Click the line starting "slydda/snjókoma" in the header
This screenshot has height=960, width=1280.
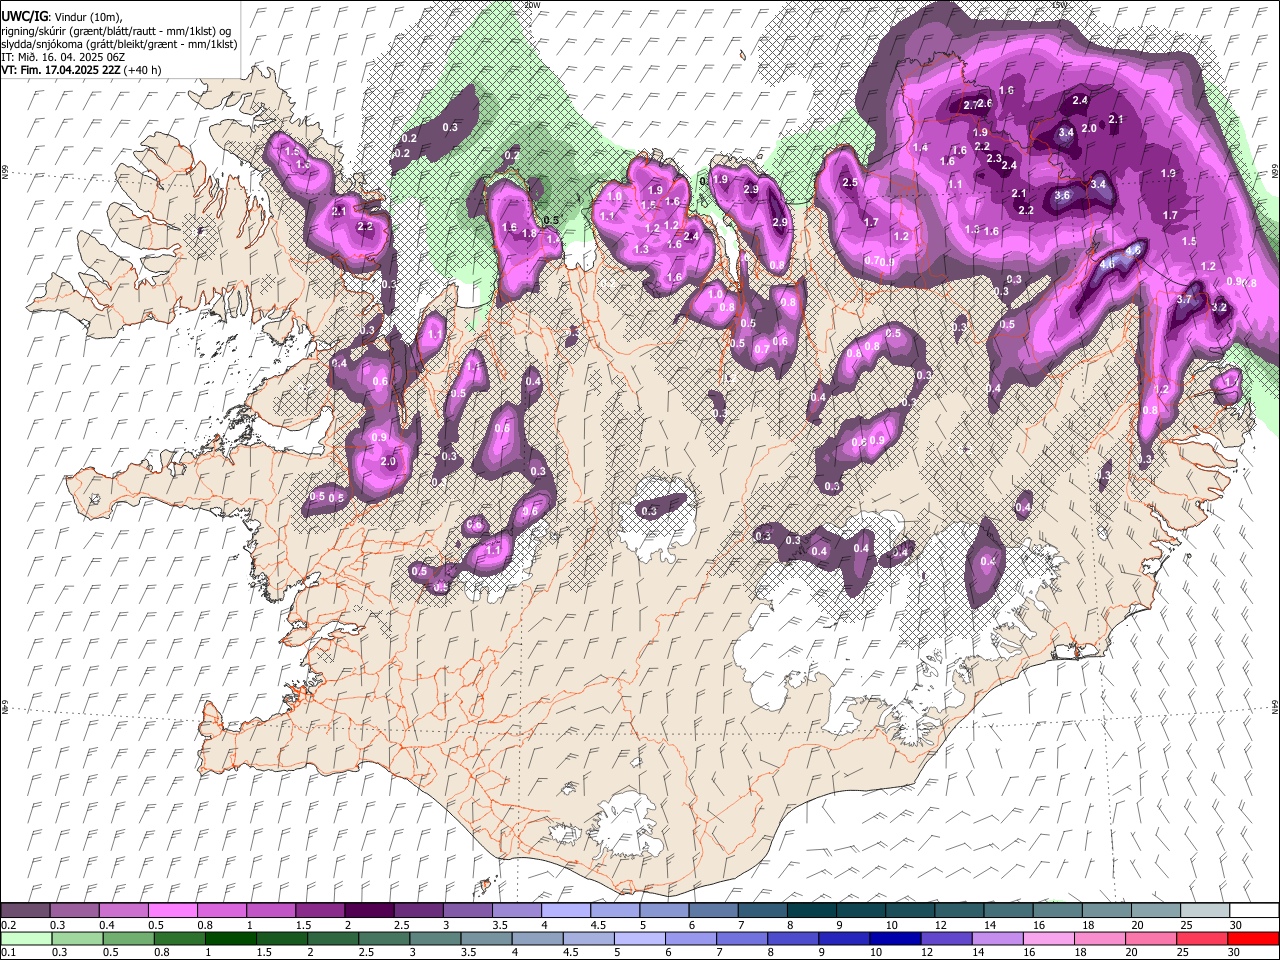point(119,44)
